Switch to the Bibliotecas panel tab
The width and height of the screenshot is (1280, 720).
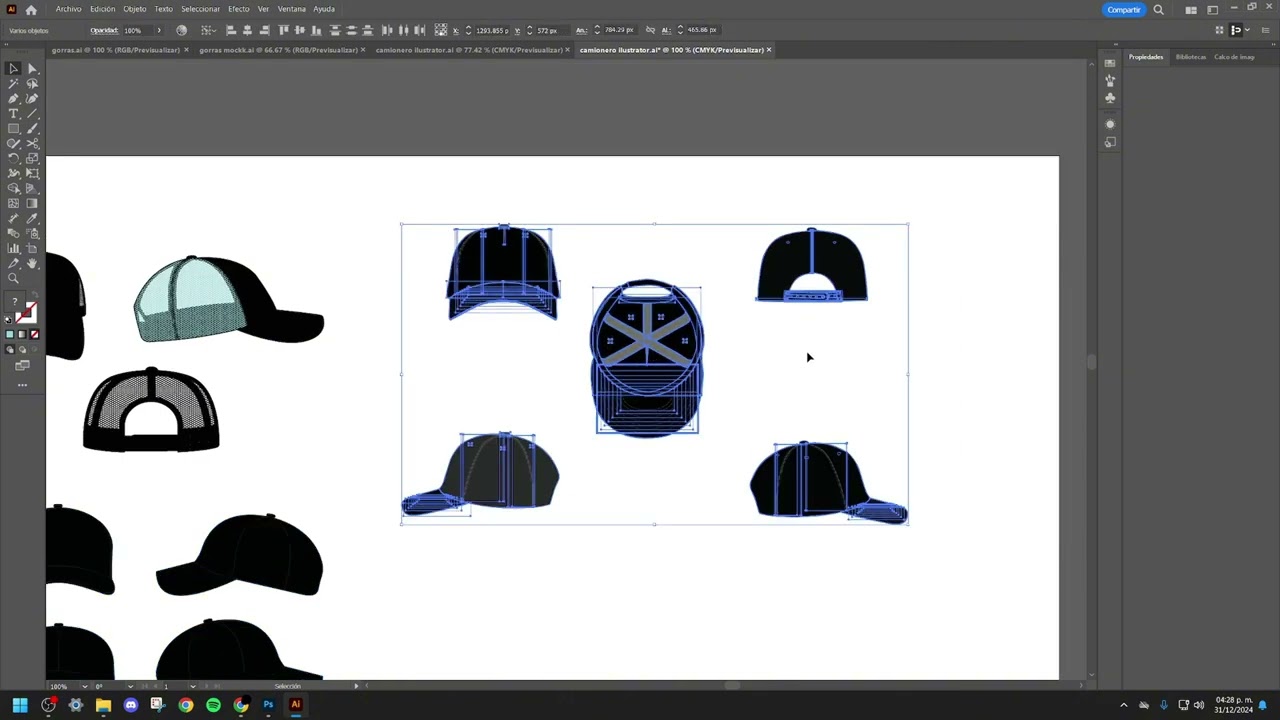(x=1190, y=57)
